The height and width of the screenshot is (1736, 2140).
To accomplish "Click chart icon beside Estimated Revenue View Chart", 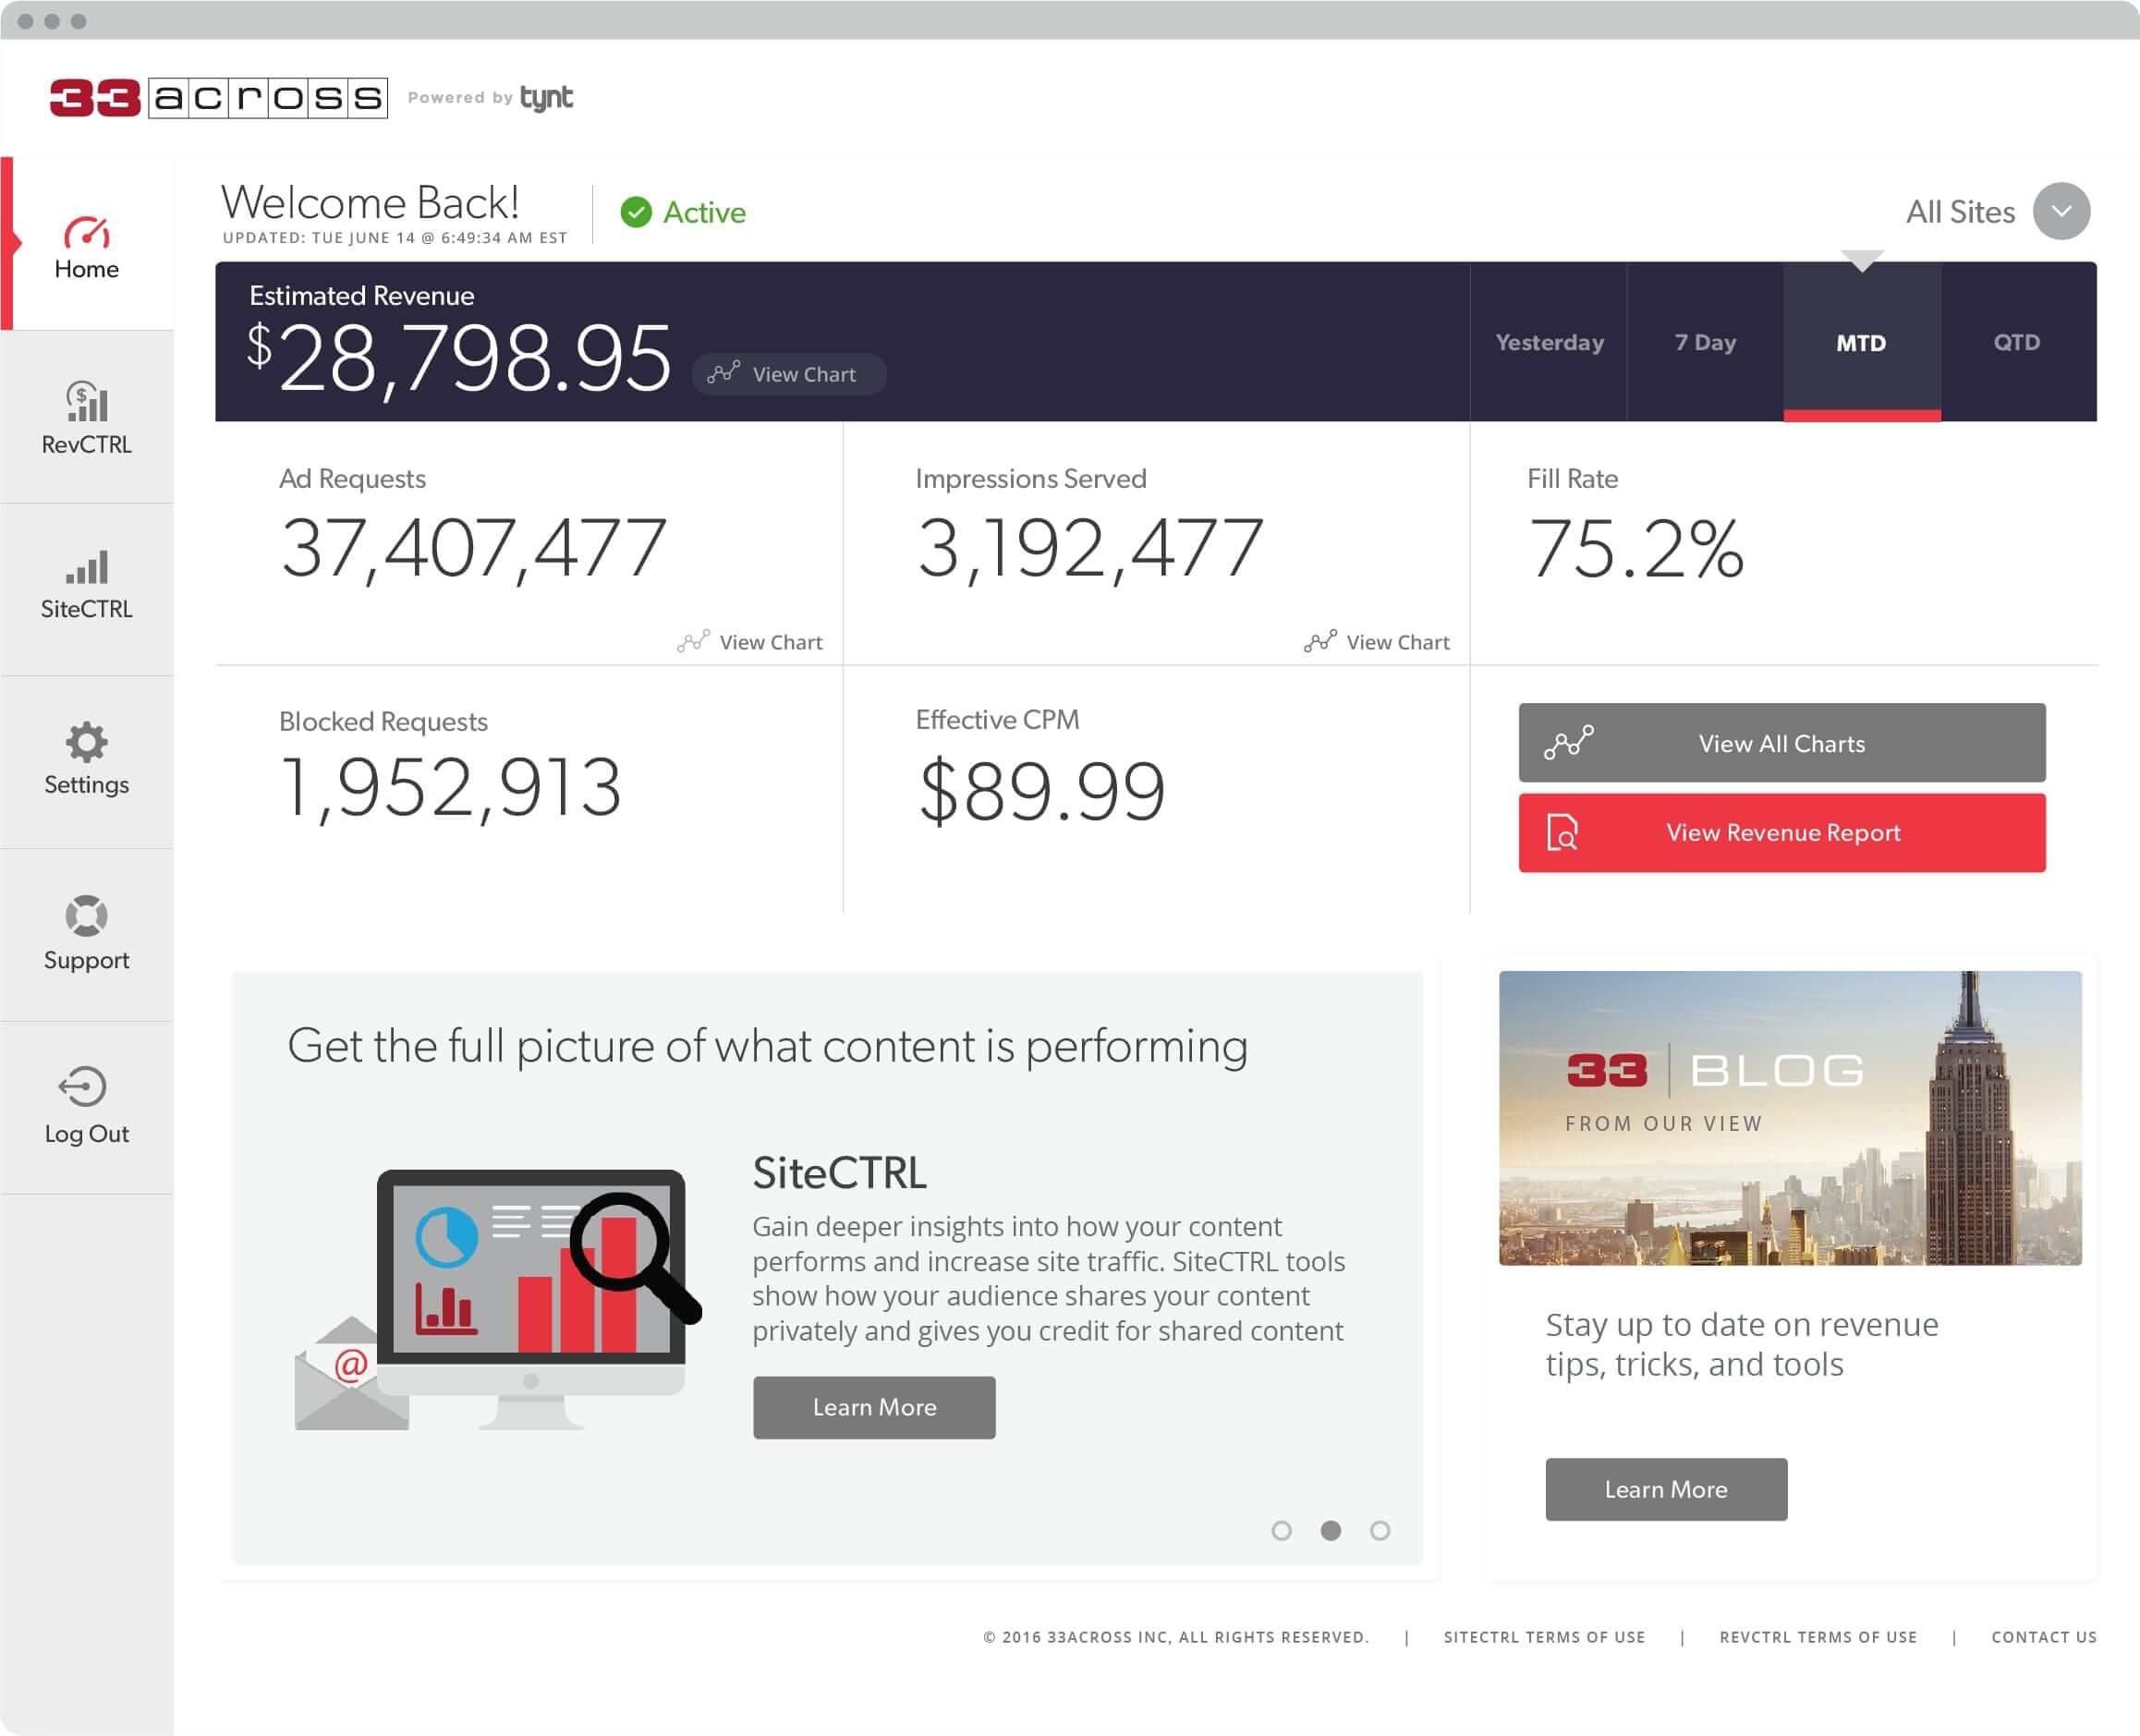I will click(723, 373).
